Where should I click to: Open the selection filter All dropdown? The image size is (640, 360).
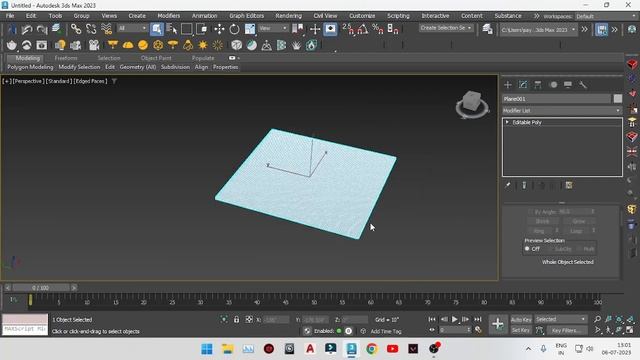pos(132,28)
